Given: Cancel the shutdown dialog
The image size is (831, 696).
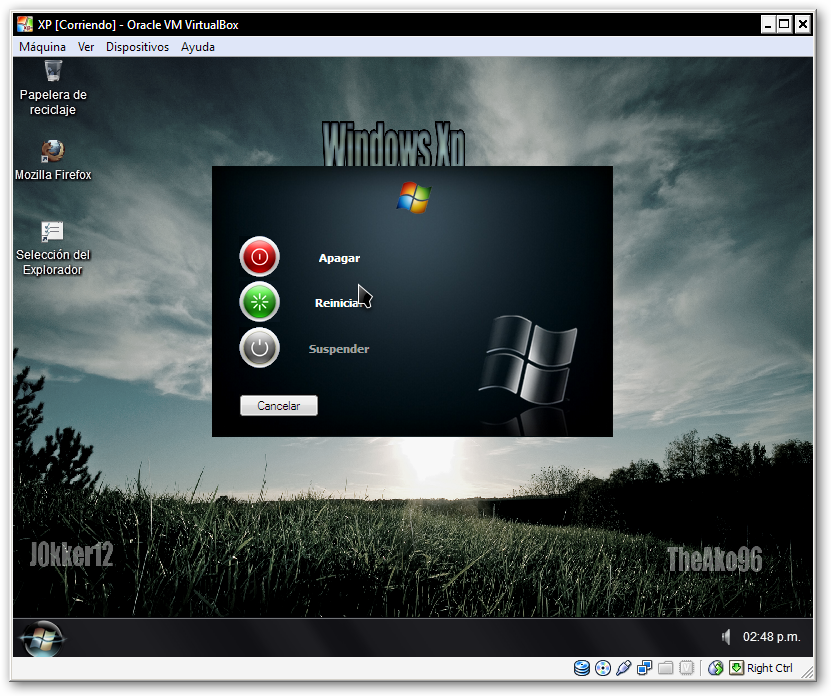Looking at the screenshot, I should (x=279, y=406).
